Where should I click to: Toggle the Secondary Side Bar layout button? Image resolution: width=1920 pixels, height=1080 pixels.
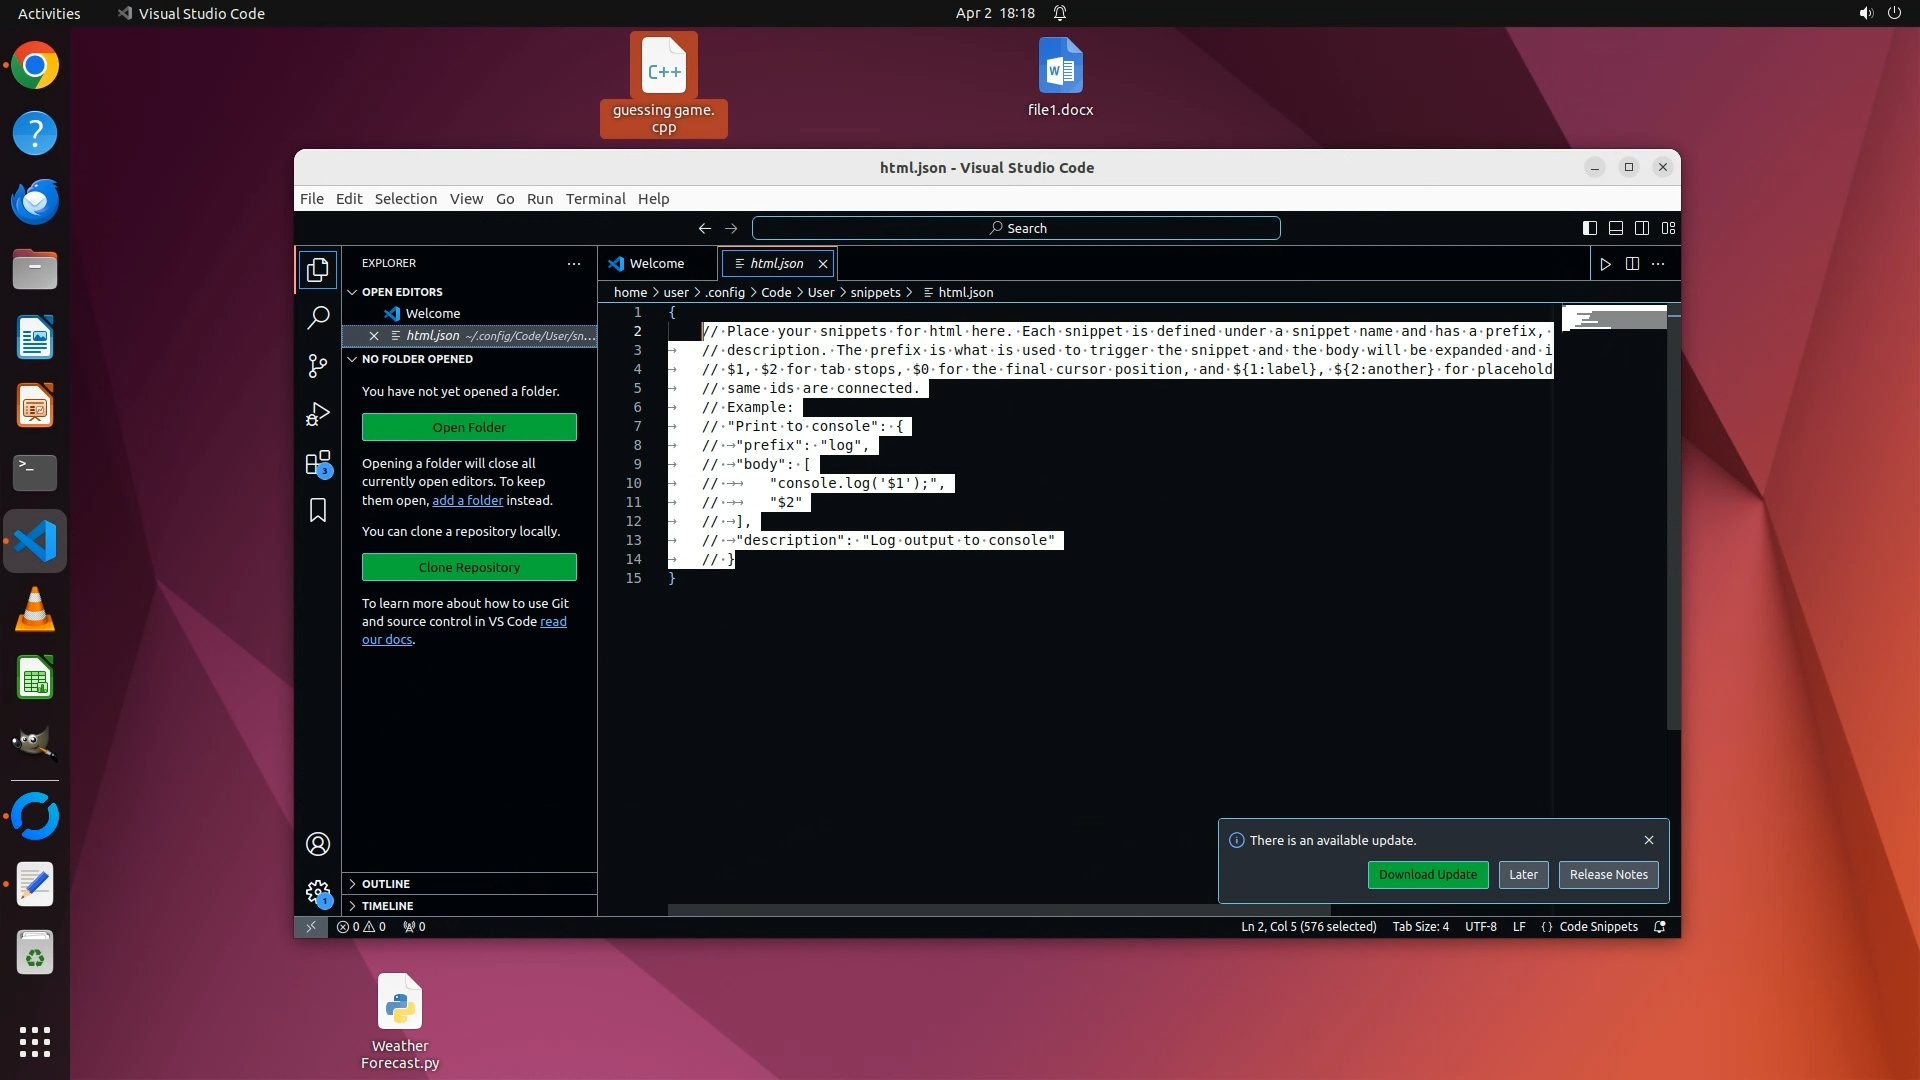(1641, 228)
